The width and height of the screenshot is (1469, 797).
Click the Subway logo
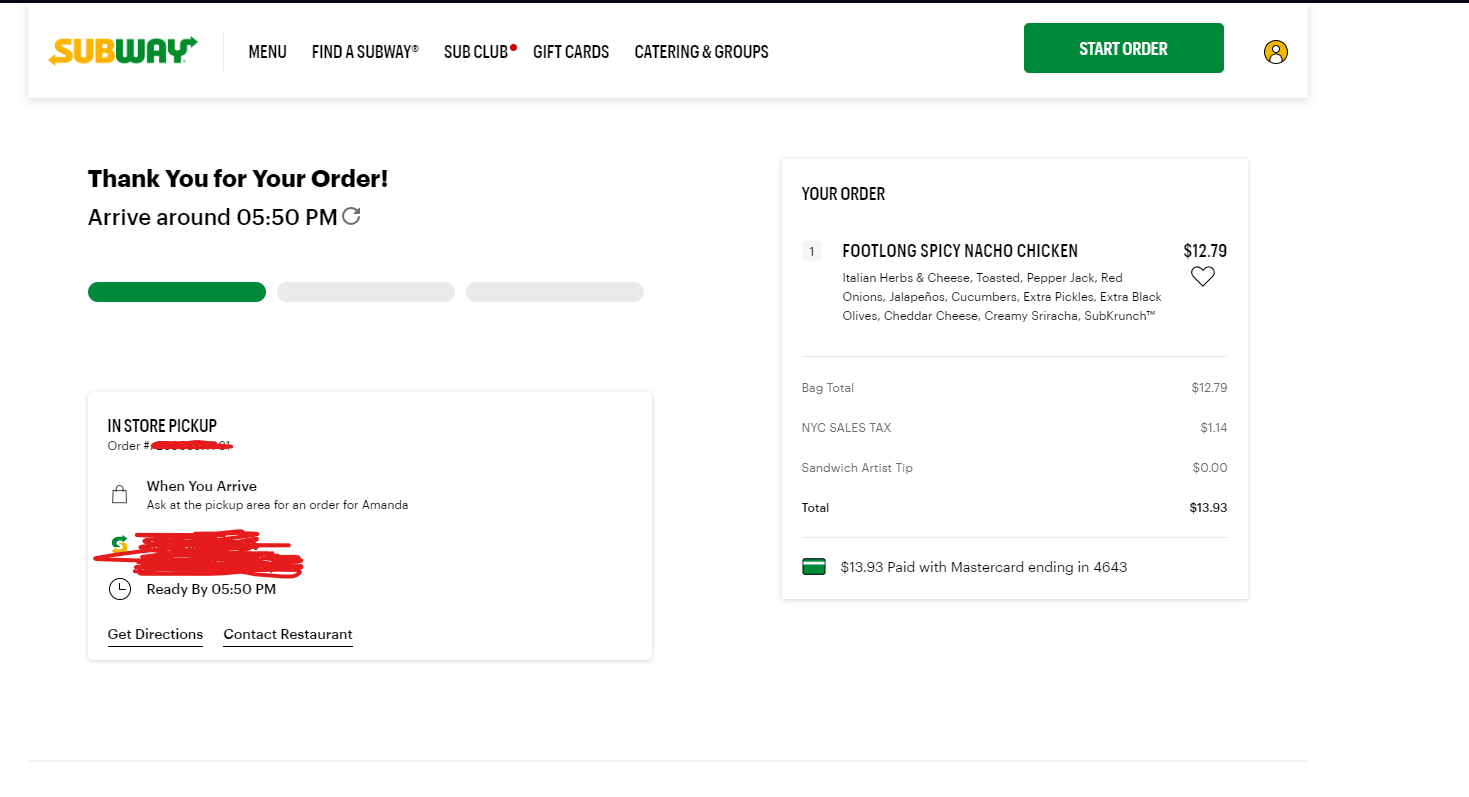(x=122, y=51)
